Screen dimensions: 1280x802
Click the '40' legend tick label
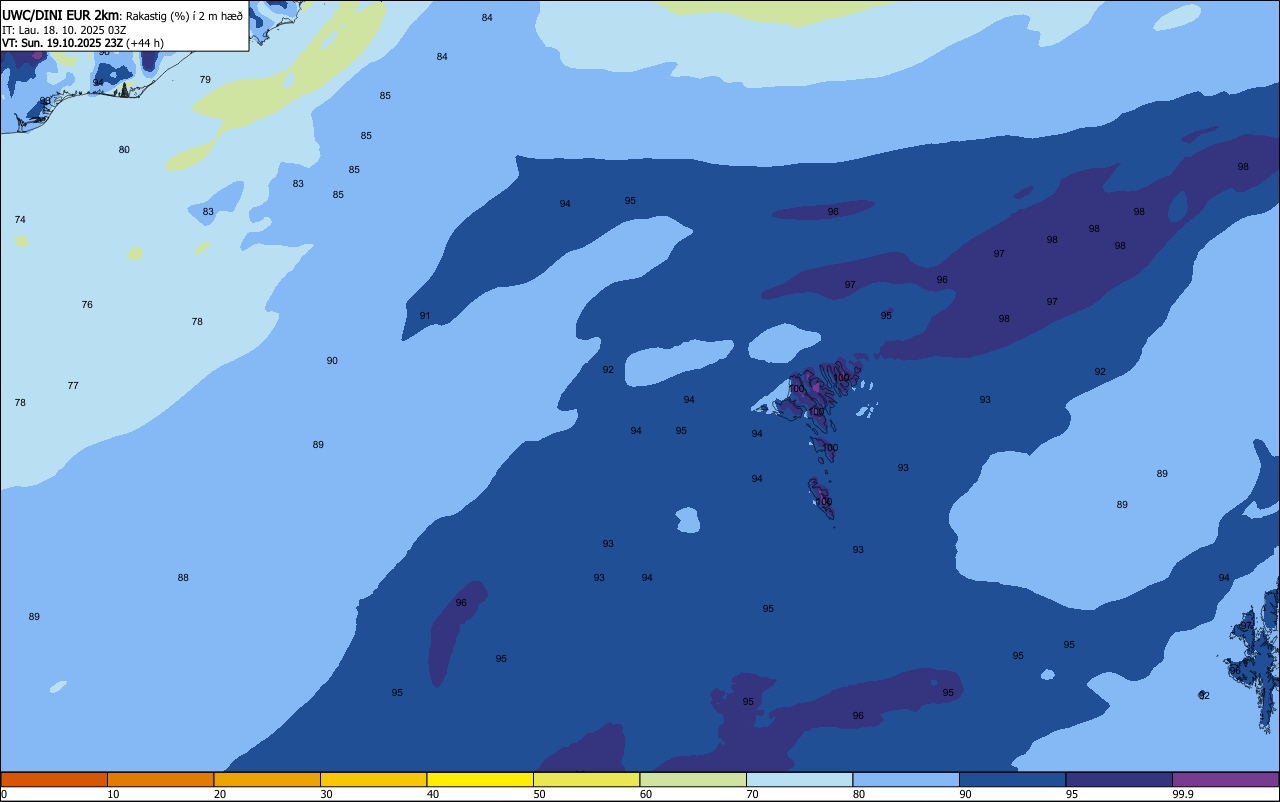(x=433, y=794)
